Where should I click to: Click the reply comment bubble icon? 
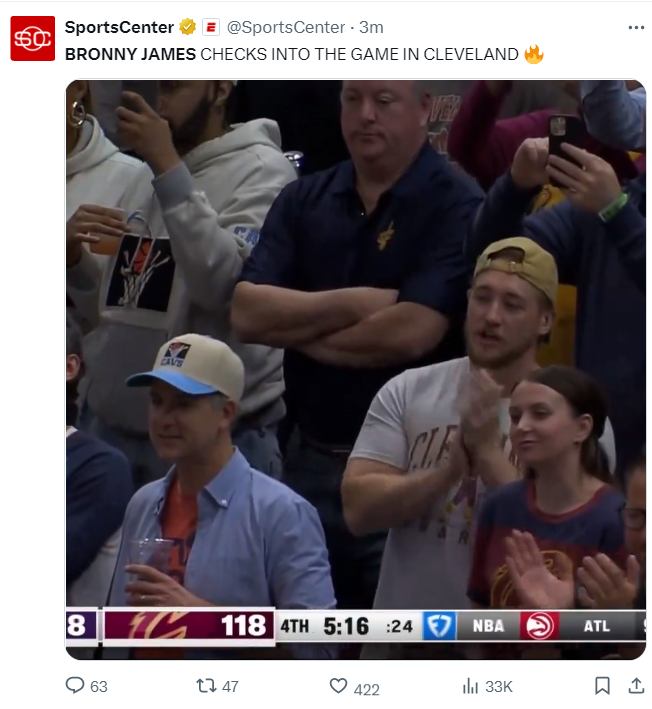[75, 685]
